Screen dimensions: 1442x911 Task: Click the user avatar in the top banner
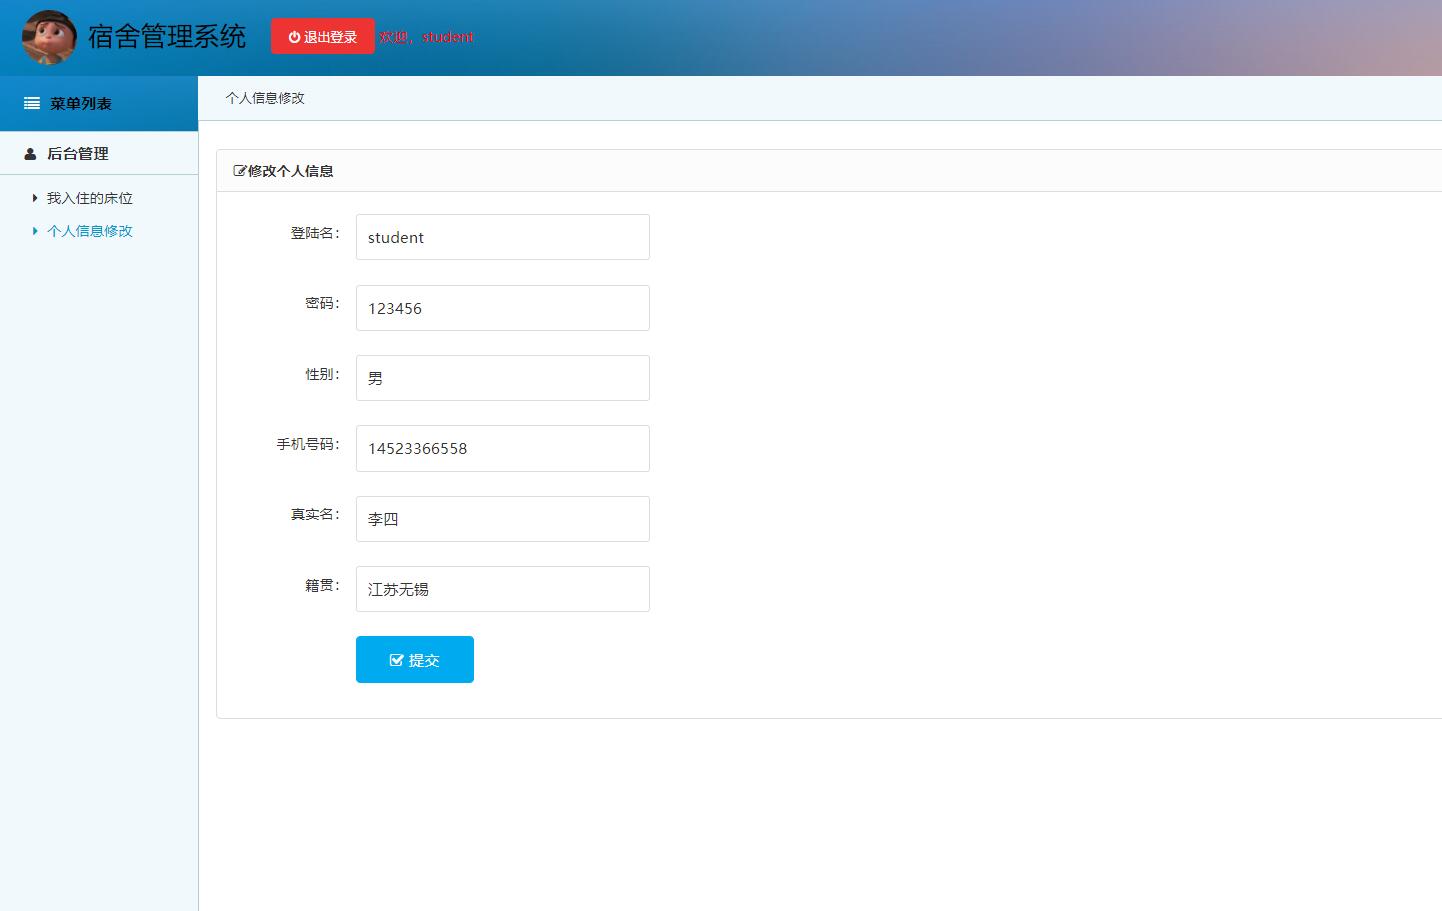click(x=48, y=36)
